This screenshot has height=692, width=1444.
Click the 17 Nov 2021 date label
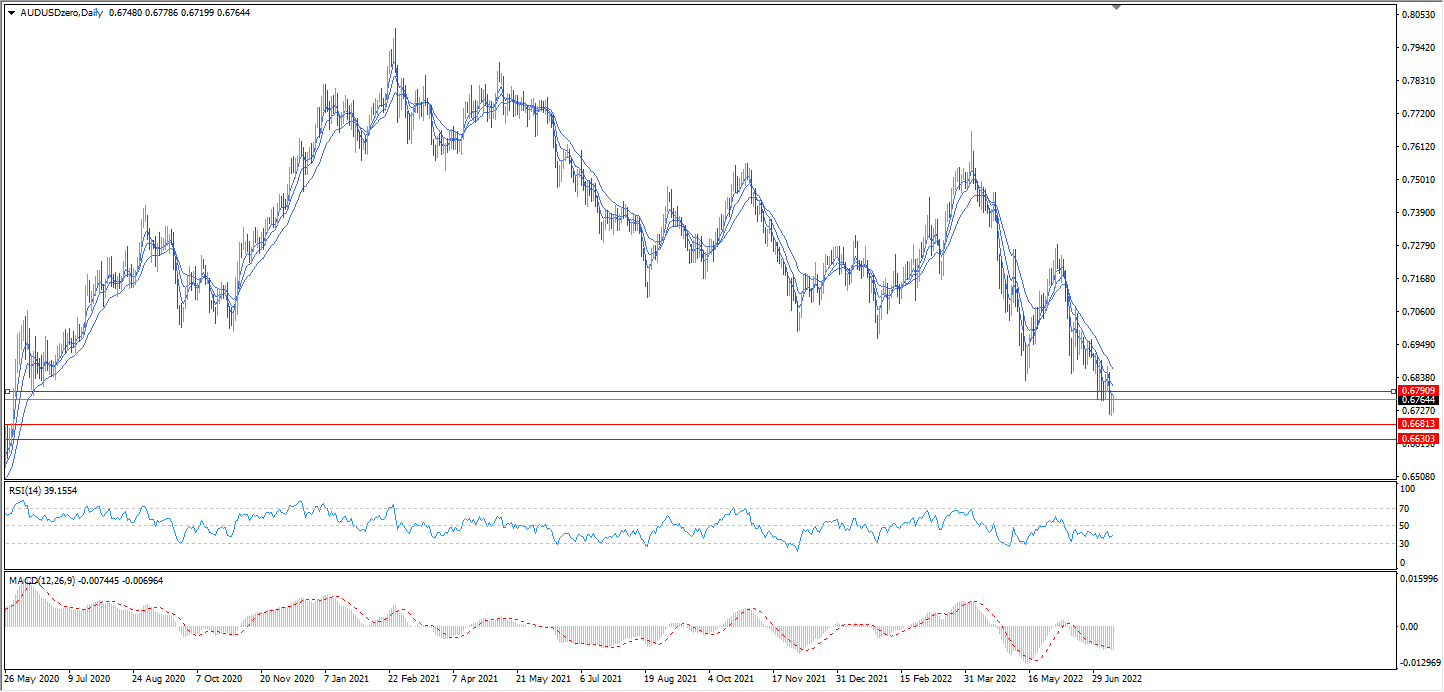(799, 678)
